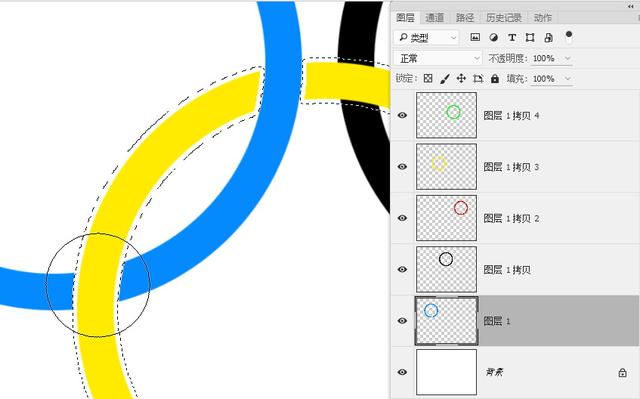640x399 pixels.
Task: Expand the 填充 fill slider arrow
Action: [x=567, y=78]
